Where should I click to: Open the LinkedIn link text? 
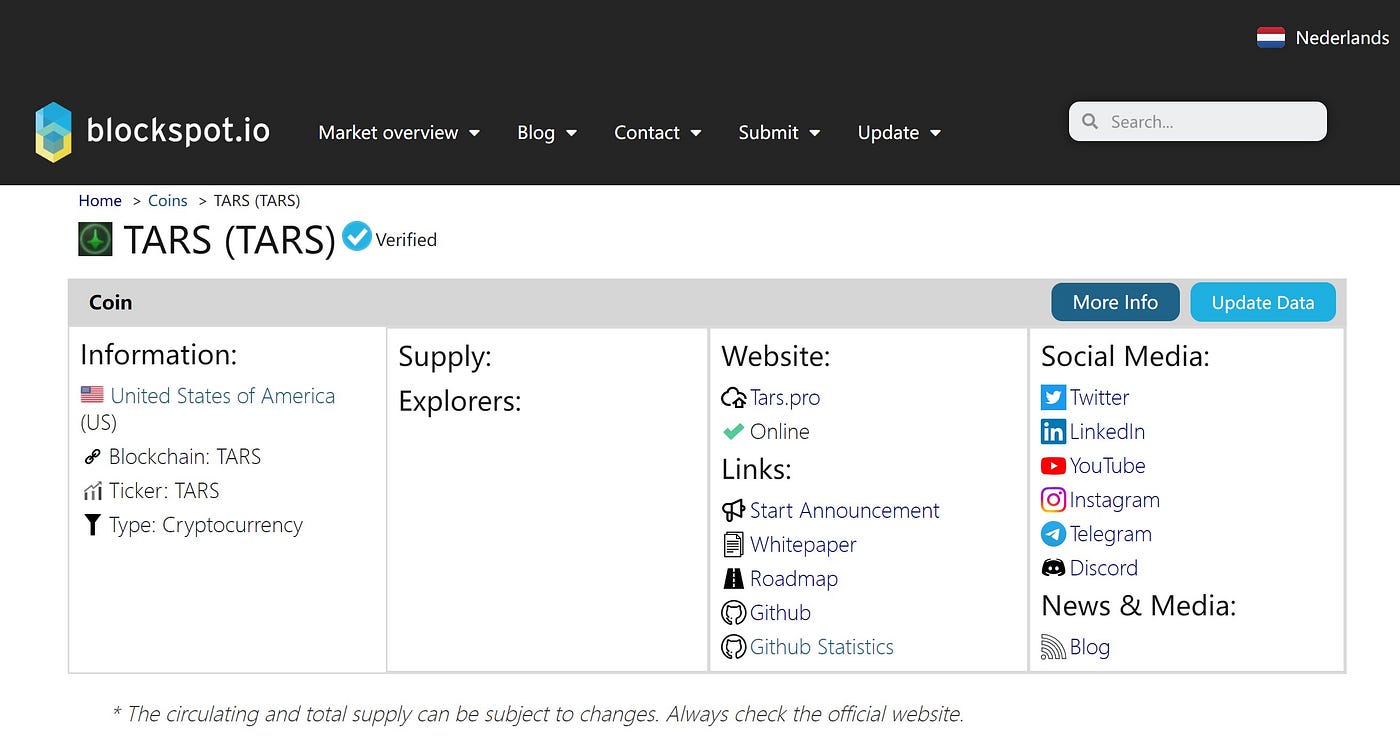coord(1107,431)
